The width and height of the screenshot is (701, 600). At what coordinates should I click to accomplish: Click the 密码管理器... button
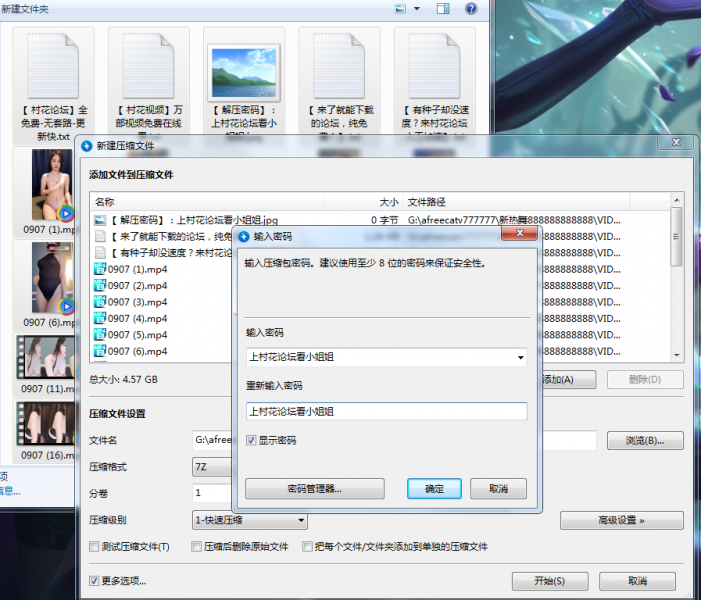(x=314, y=489)
